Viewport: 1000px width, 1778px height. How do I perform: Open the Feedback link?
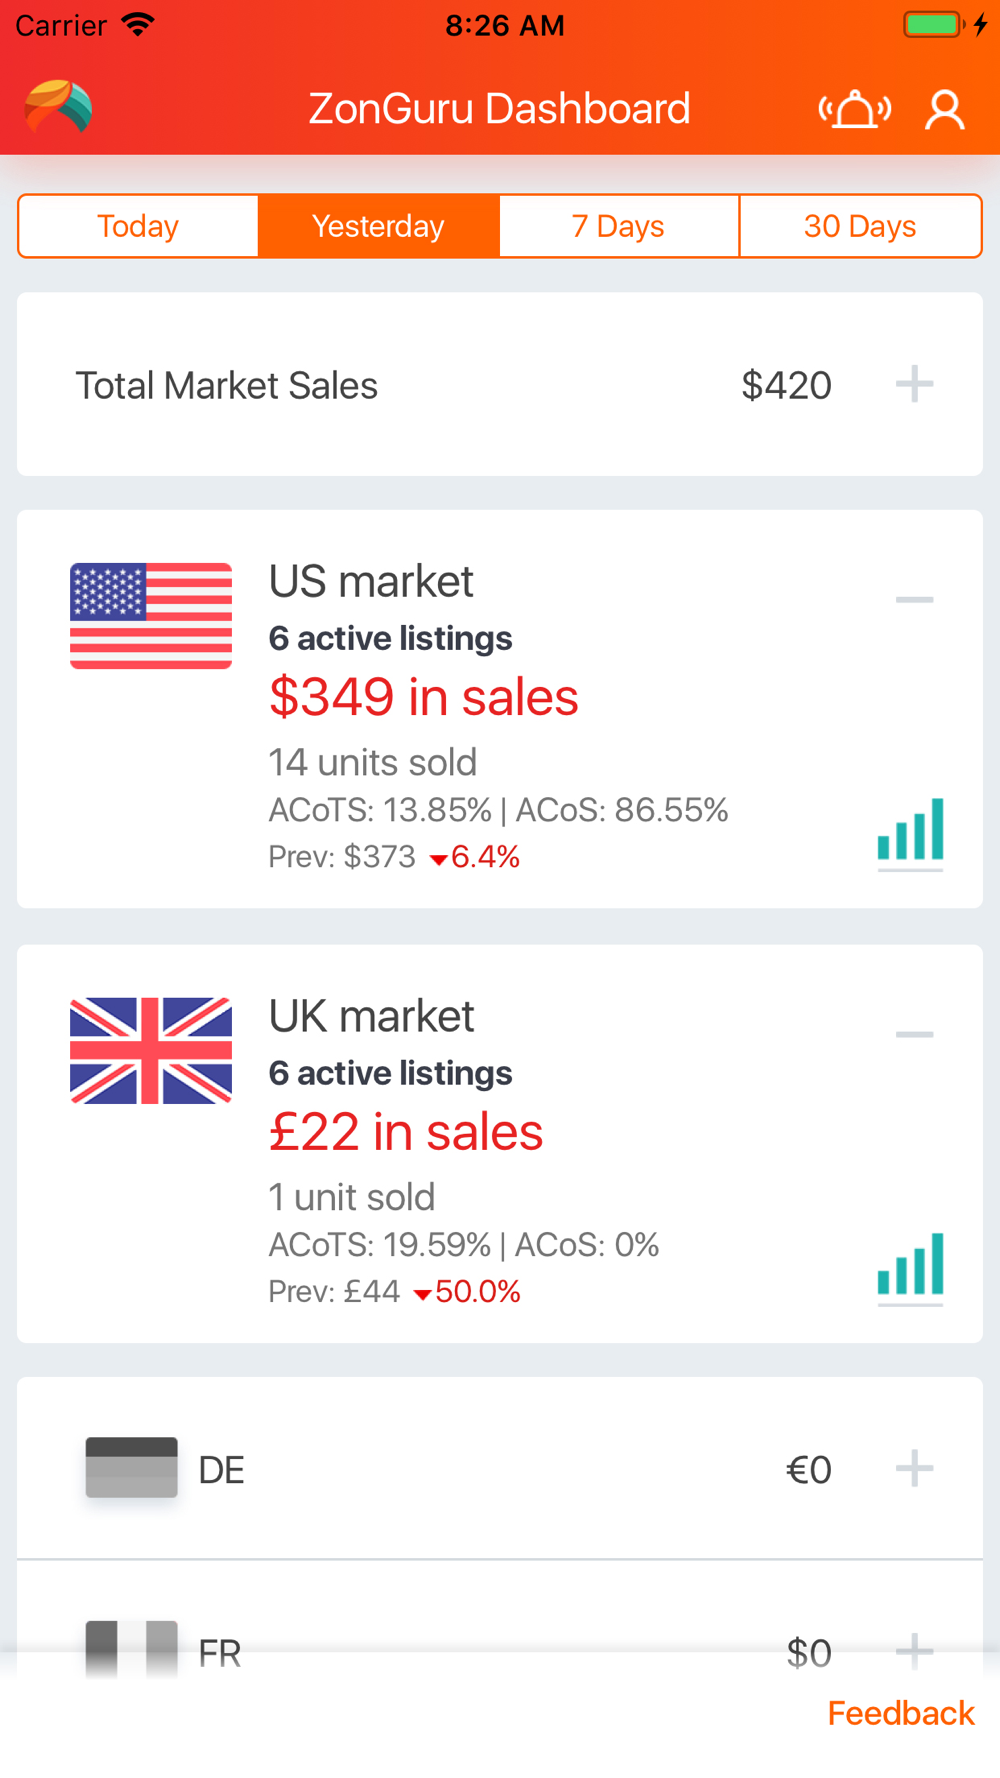pos(901,1713)
